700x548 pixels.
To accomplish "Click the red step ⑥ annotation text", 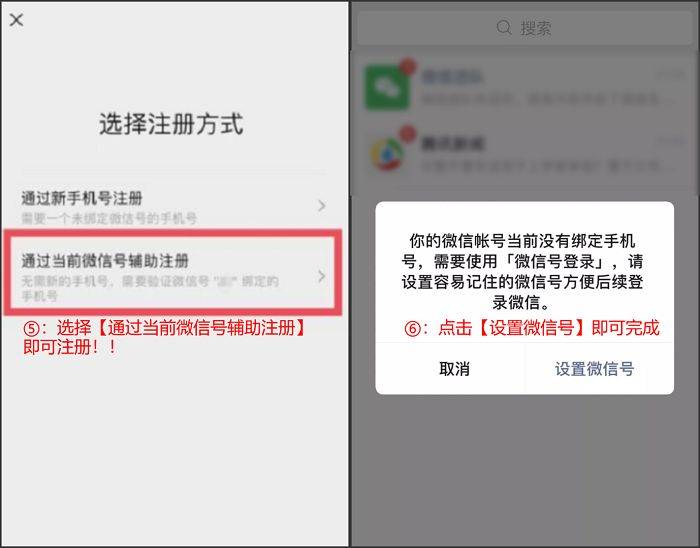I will 531,328.
